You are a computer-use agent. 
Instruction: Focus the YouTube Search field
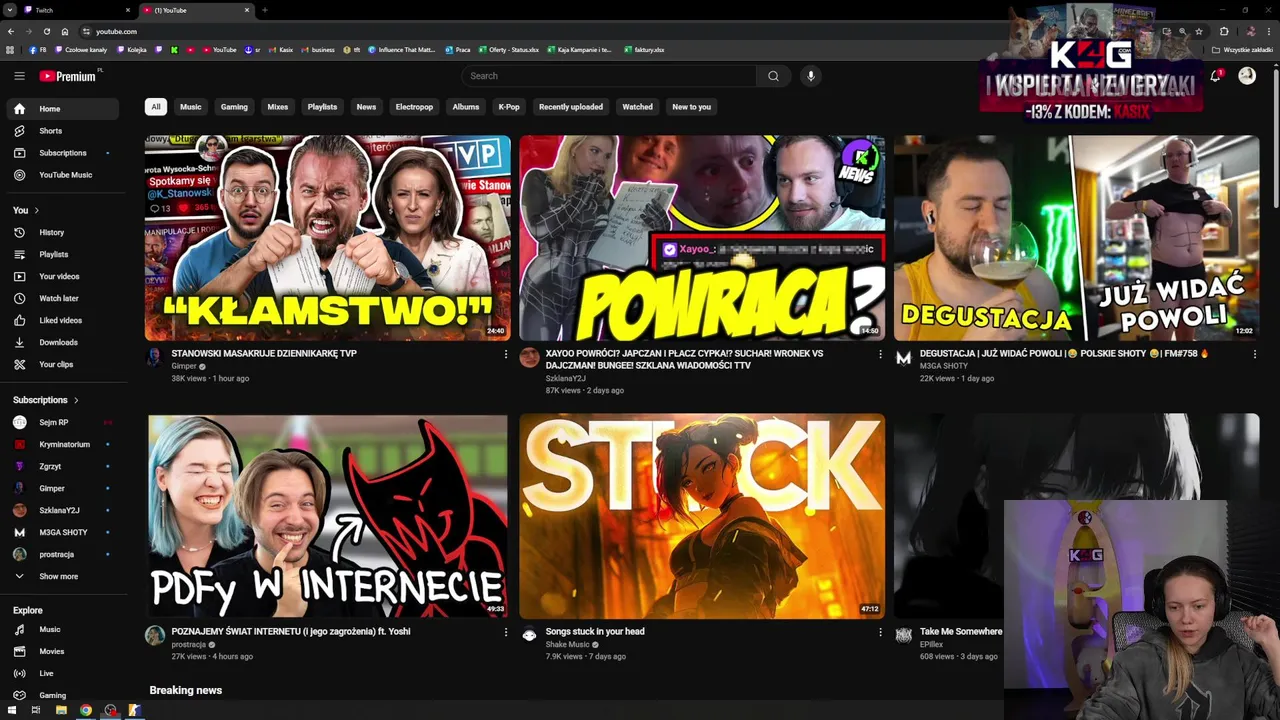610,76
